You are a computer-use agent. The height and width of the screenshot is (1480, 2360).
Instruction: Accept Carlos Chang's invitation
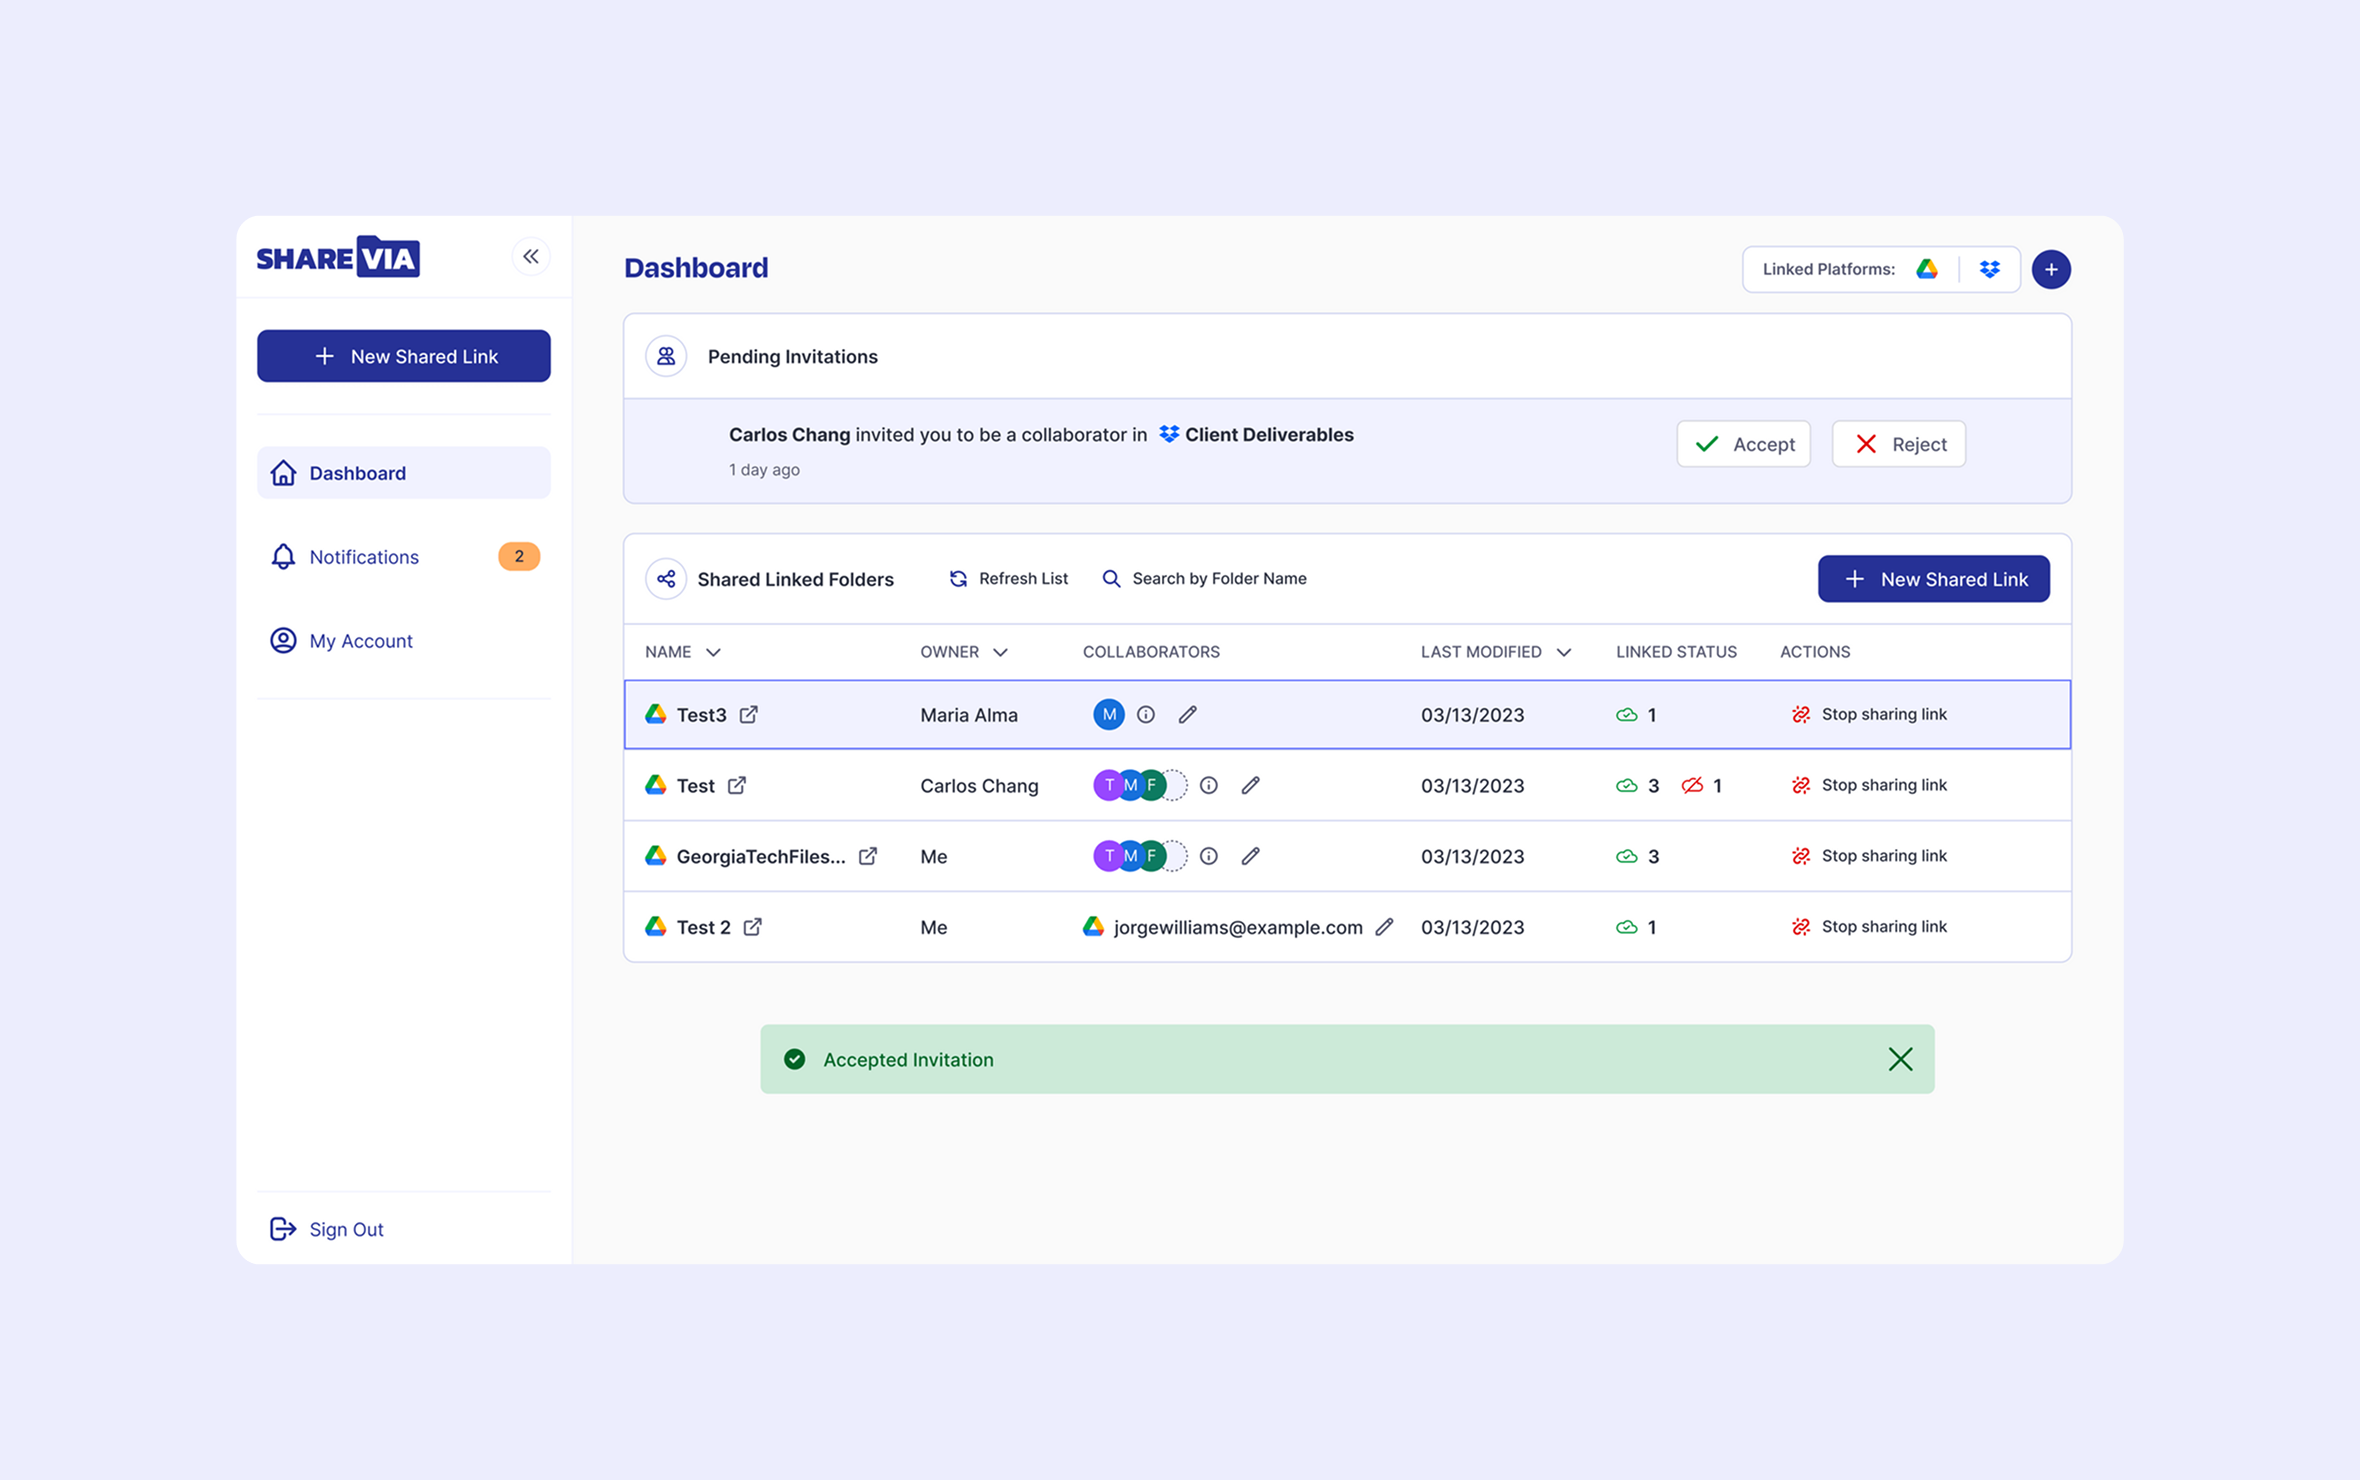pyautogui.click(x=1743, y=444)
